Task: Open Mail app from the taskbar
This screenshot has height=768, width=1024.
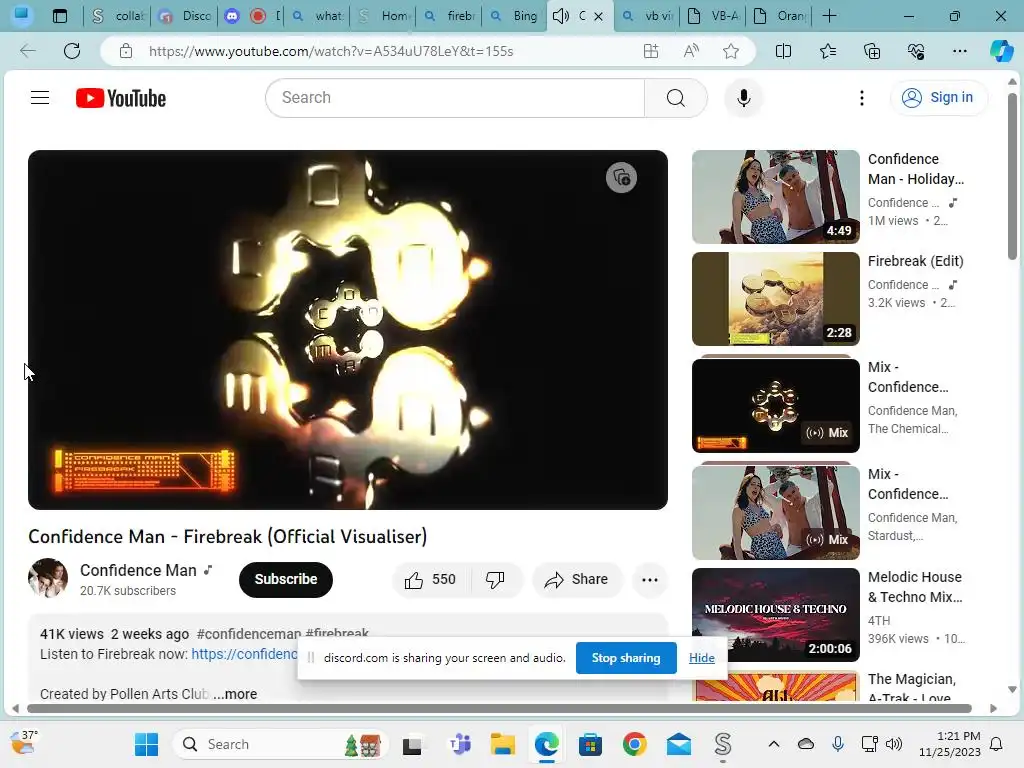Action: 679,744
